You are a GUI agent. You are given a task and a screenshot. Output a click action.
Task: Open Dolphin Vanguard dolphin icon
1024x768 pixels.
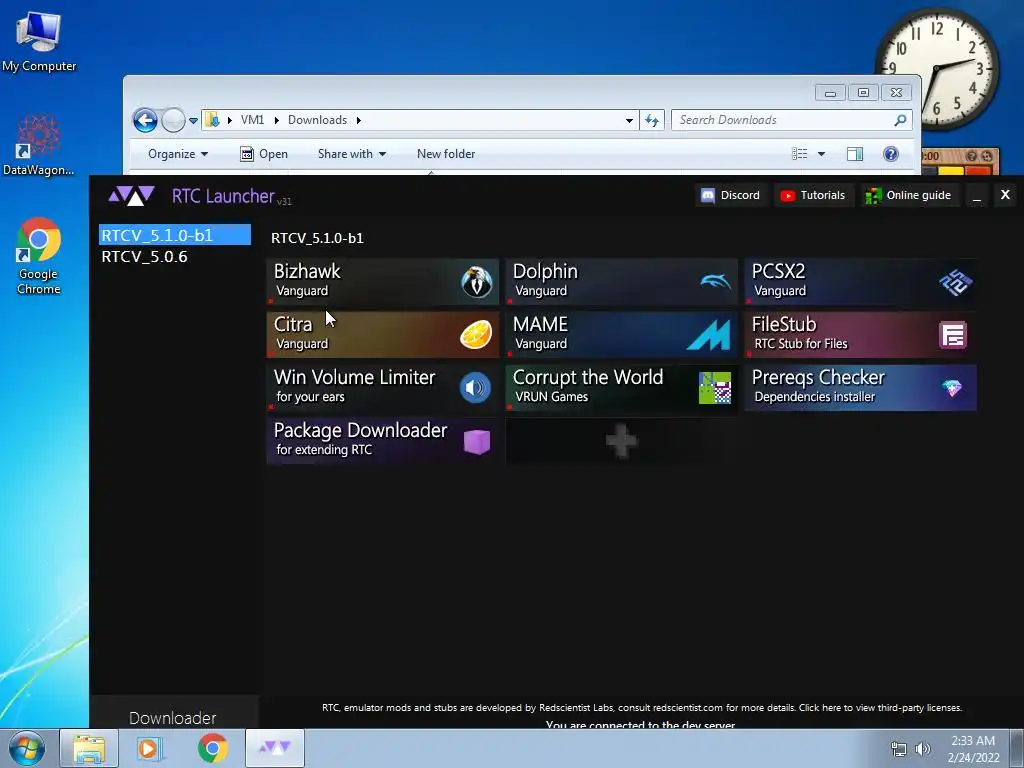(716, 281)
